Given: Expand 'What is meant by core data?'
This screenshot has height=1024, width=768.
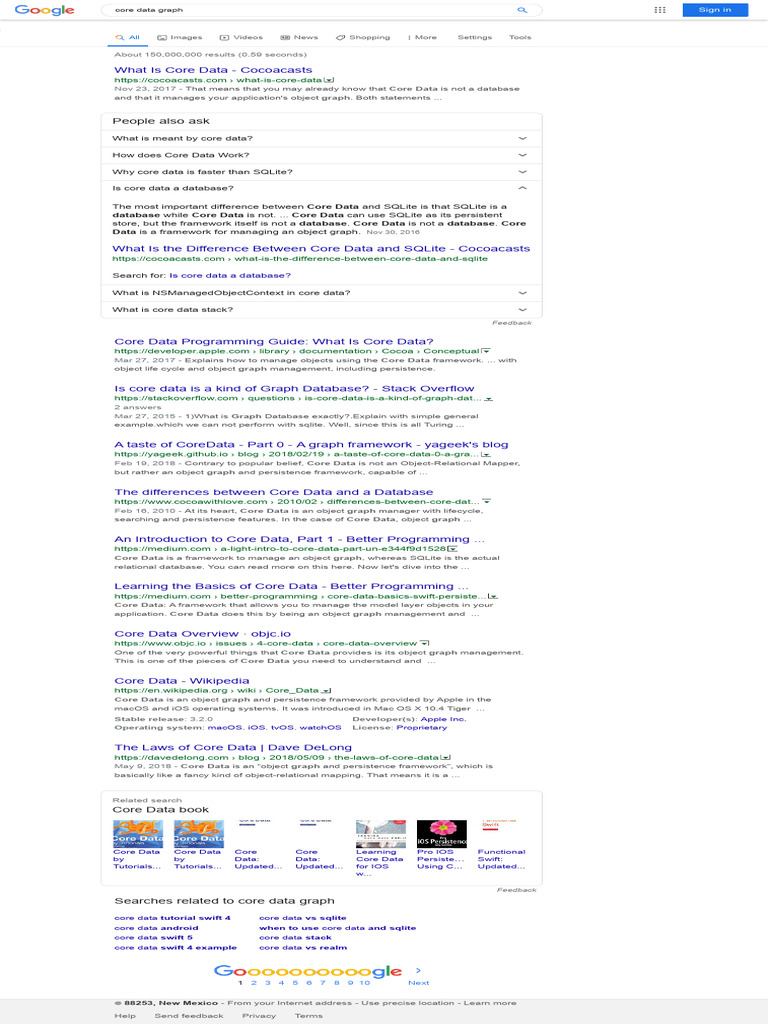Looking at the screenshot, I should click(321, 138).
